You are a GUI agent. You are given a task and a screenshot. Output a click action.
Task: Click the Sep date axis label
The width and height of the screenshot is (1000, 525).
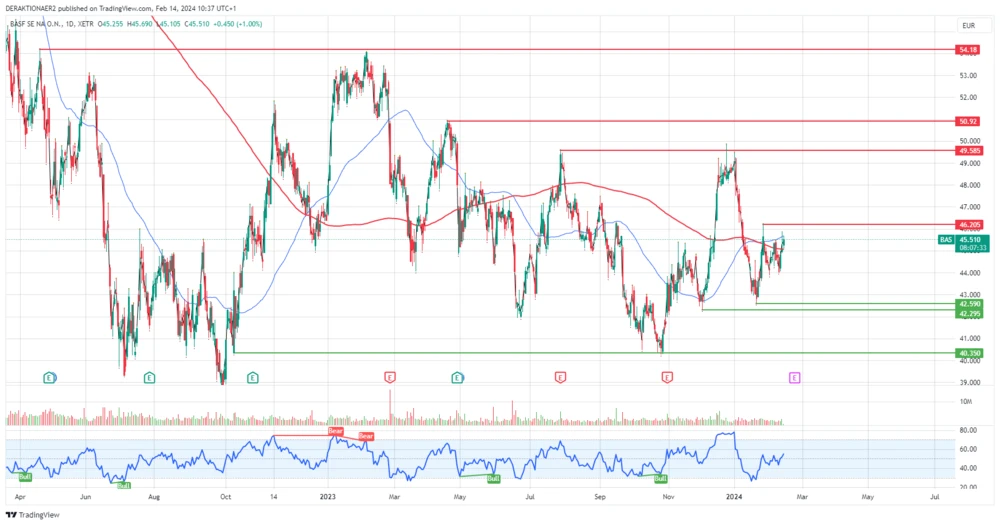pyautogui.click(x=599, y=496)
